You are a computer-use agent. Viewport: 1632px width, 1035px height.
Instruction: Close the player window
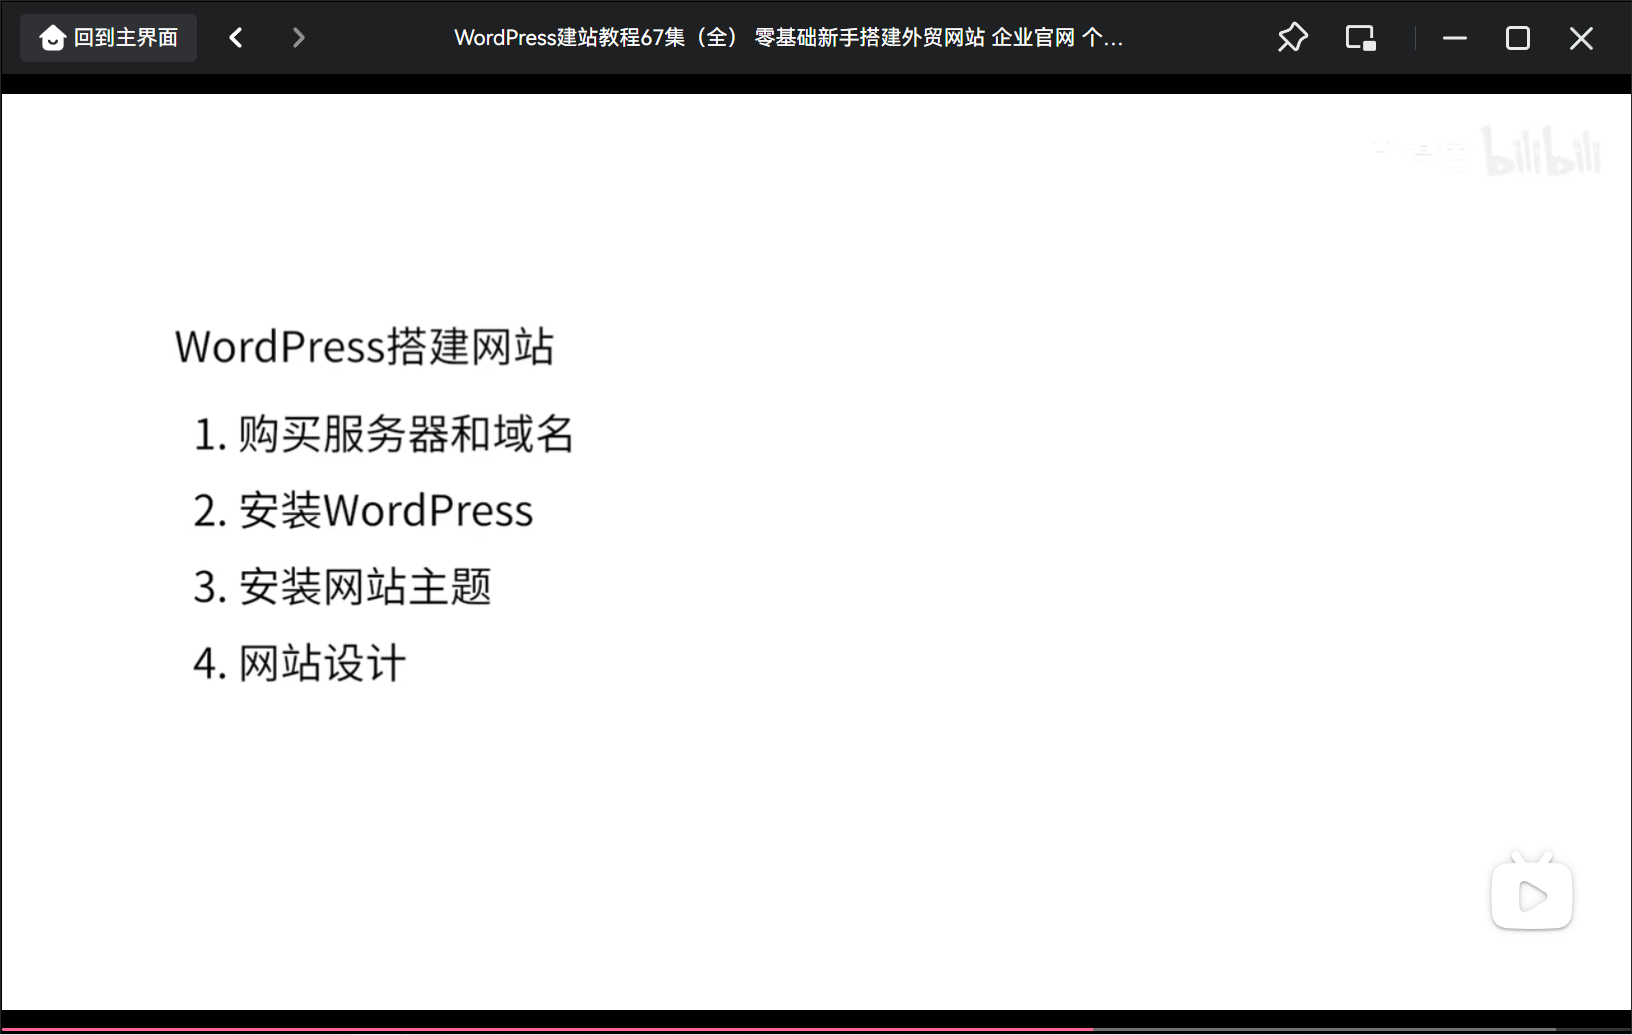click(x=1581, y=38)
